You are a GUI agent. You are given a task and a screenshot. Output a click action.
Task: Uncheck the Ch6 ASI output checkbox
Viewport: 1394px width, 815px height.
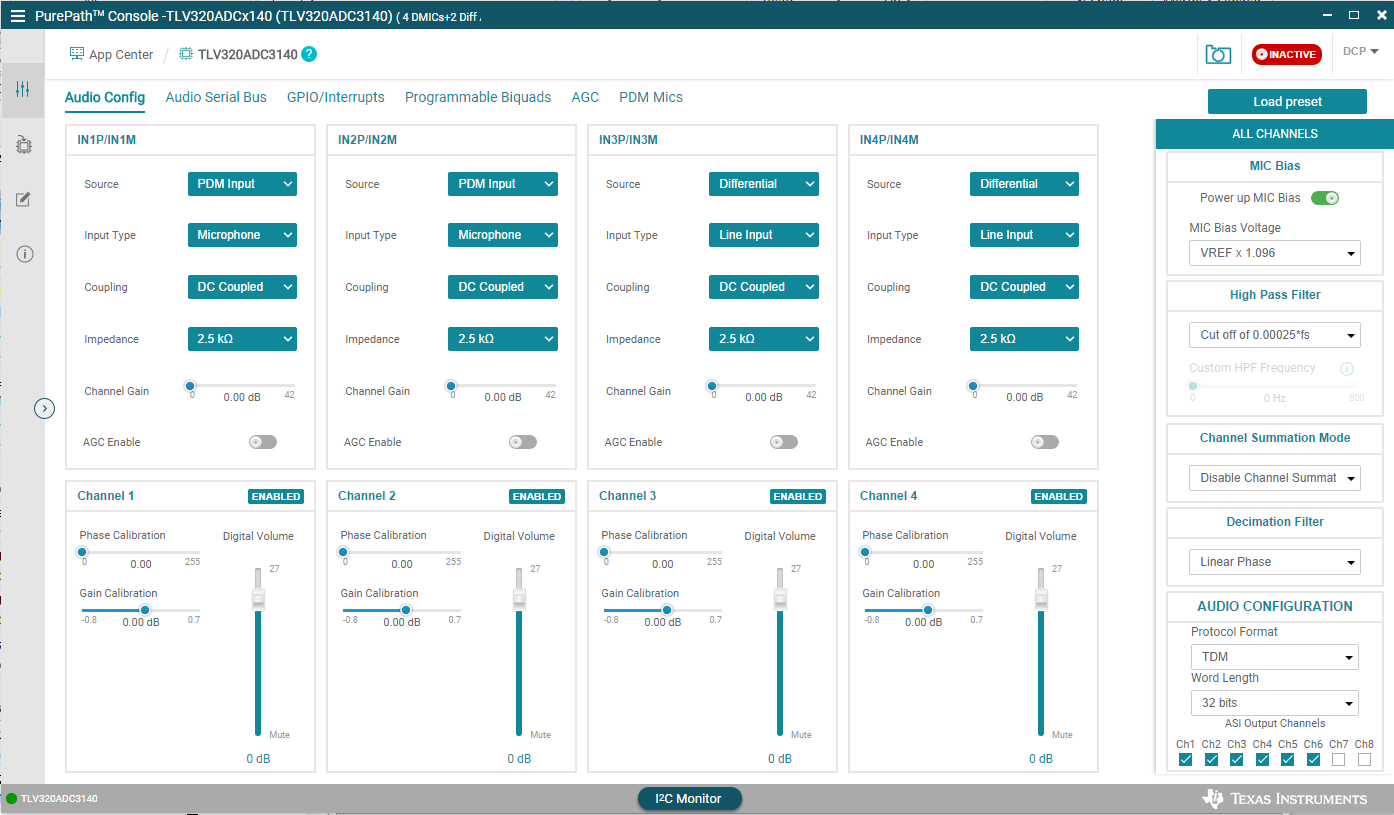click(x=1313, y=760)
